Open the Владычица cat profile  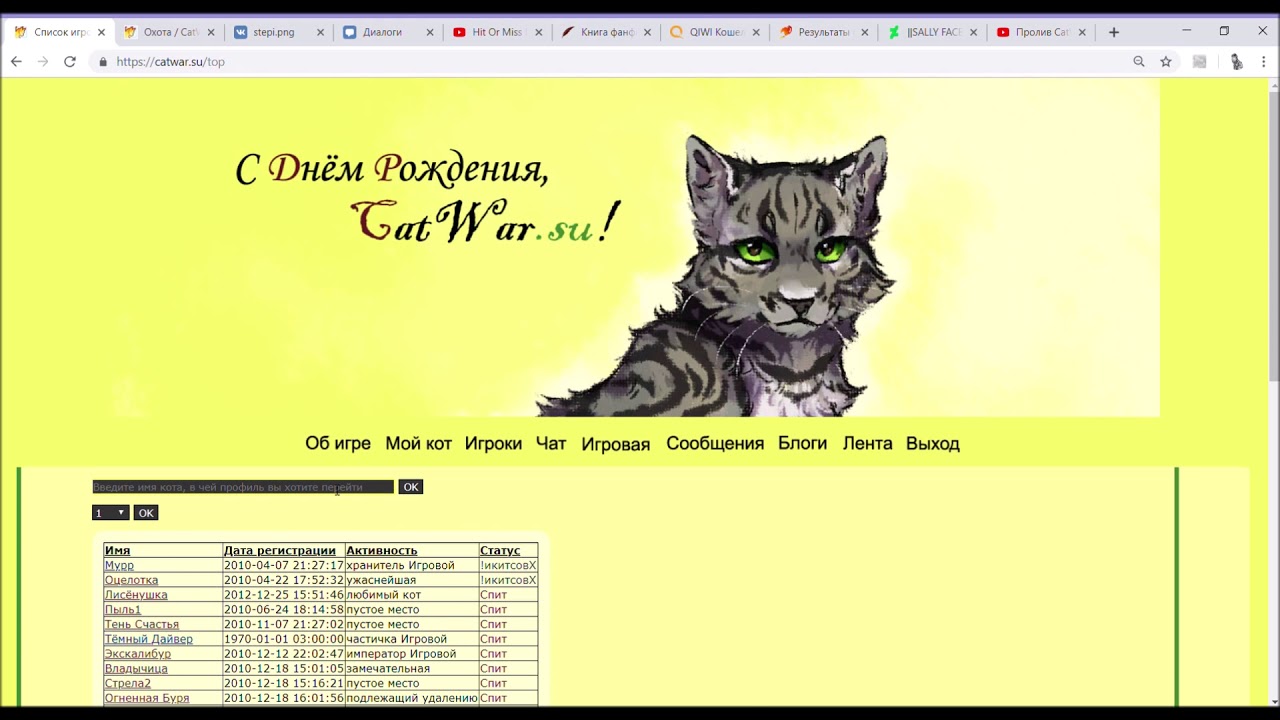click(x=136, y=668)
